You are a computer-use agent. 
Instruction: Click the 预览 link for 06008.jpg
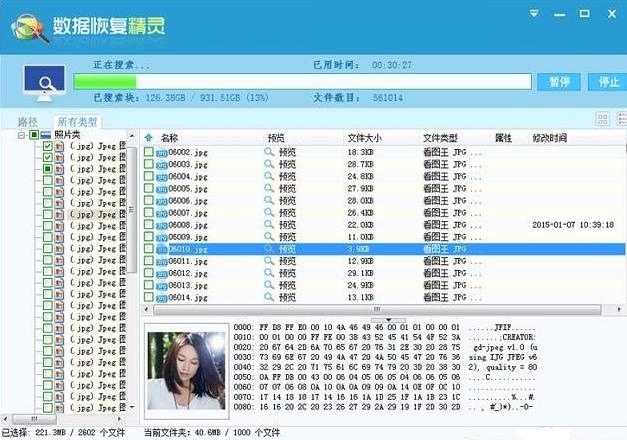tap(287, 225)
